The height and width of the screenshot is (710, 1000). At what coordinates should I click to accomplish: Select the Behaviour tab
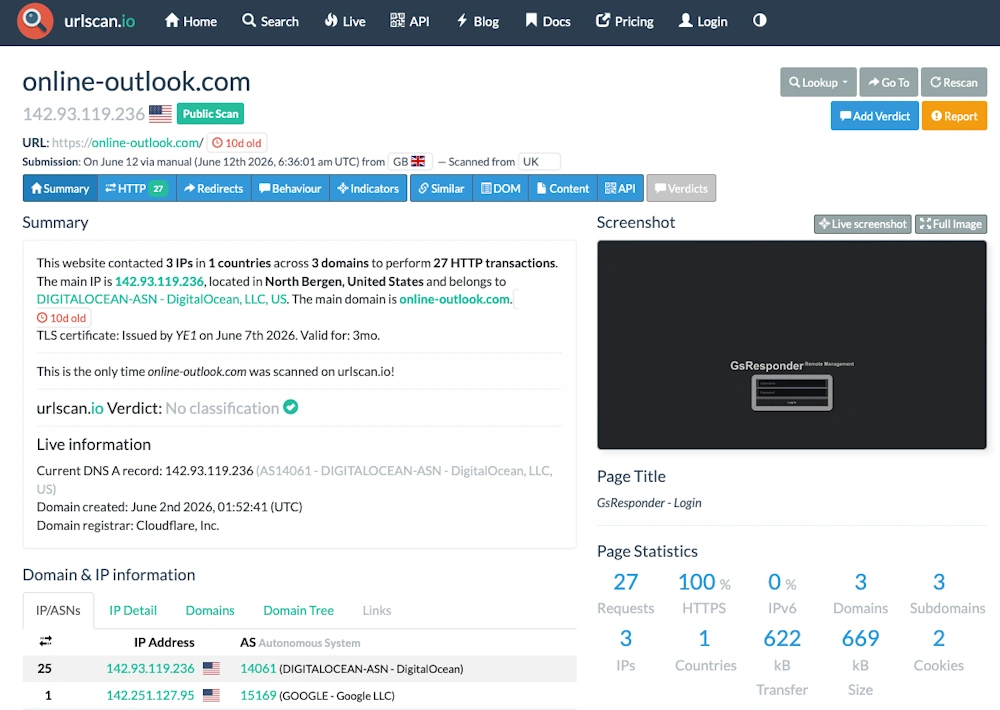290,188
